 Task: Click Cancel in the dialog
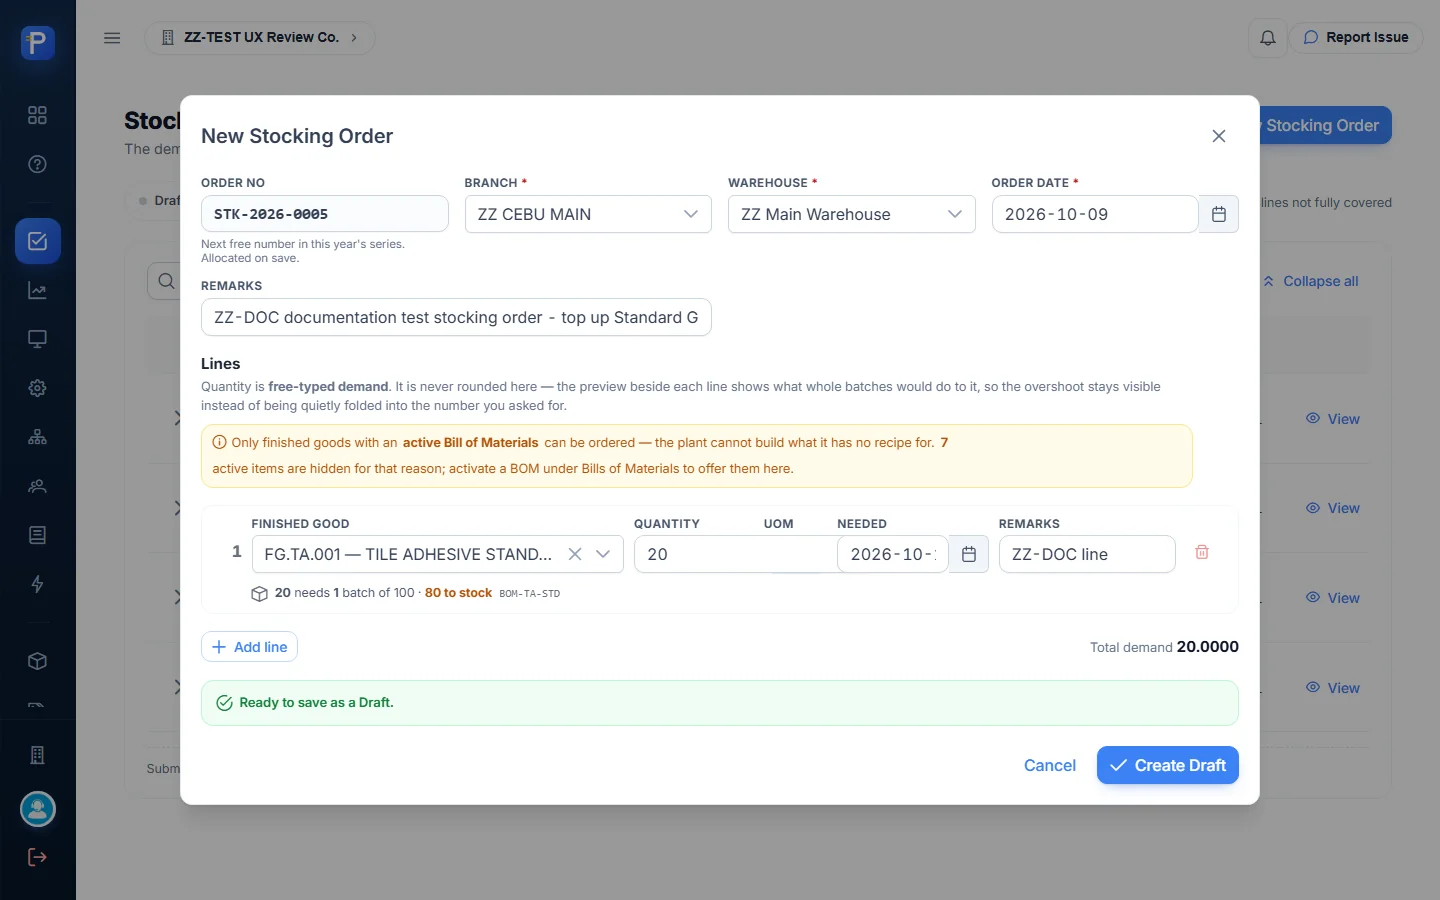click(x=1050, y=765)
